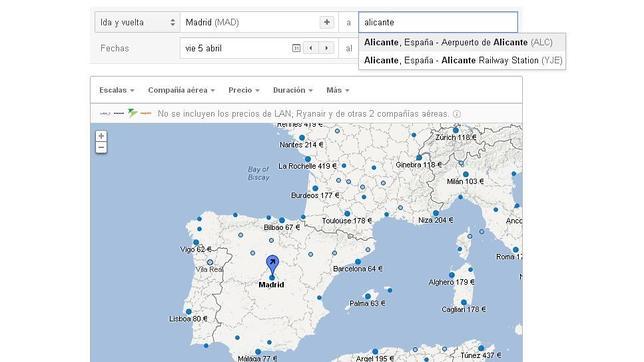This screenshot has height=362, width=644.
Task: Expand the Más filter
Action: 338,90
